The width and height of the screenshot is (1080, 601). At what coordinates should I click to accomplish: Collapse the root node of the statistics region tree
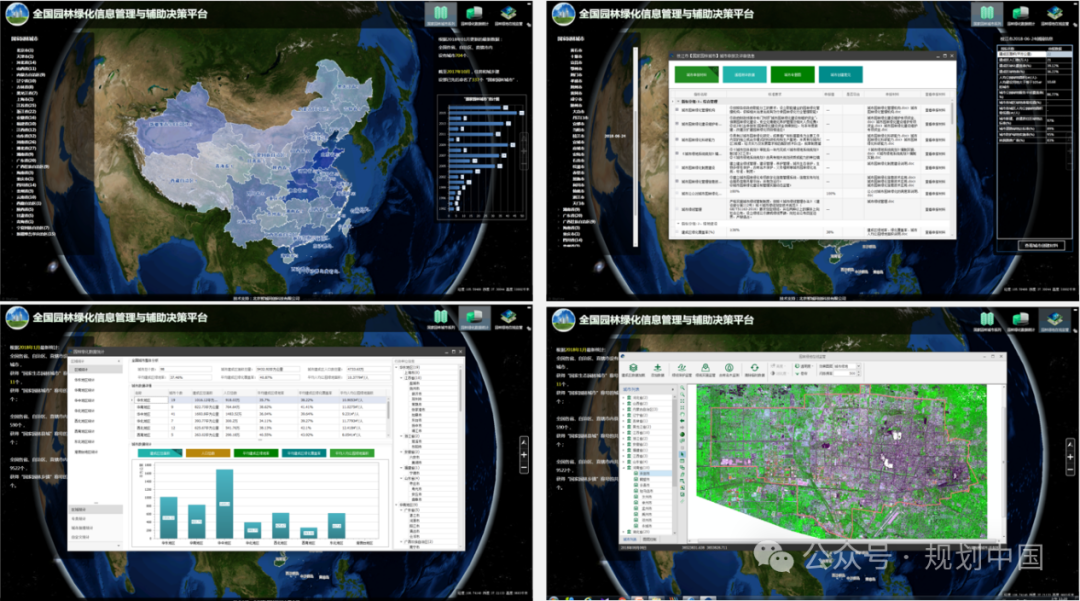396,368
